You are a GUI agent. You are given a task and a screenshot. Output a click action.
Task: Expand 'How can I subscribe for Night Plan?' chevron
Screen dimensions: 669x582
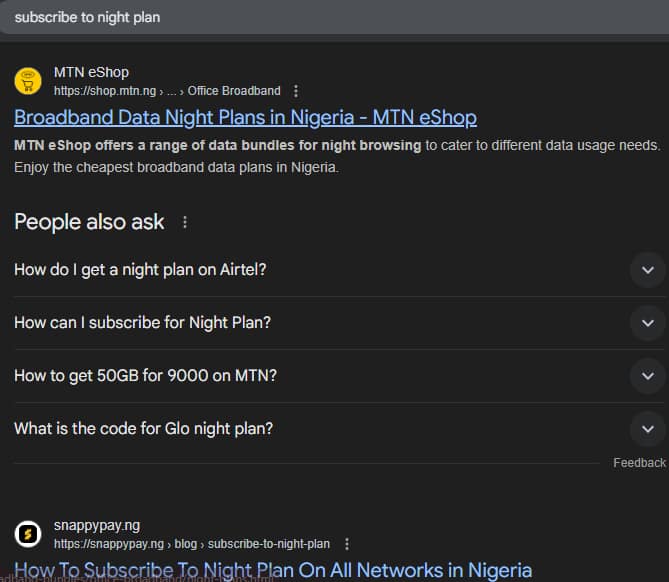tap(647, 323)
